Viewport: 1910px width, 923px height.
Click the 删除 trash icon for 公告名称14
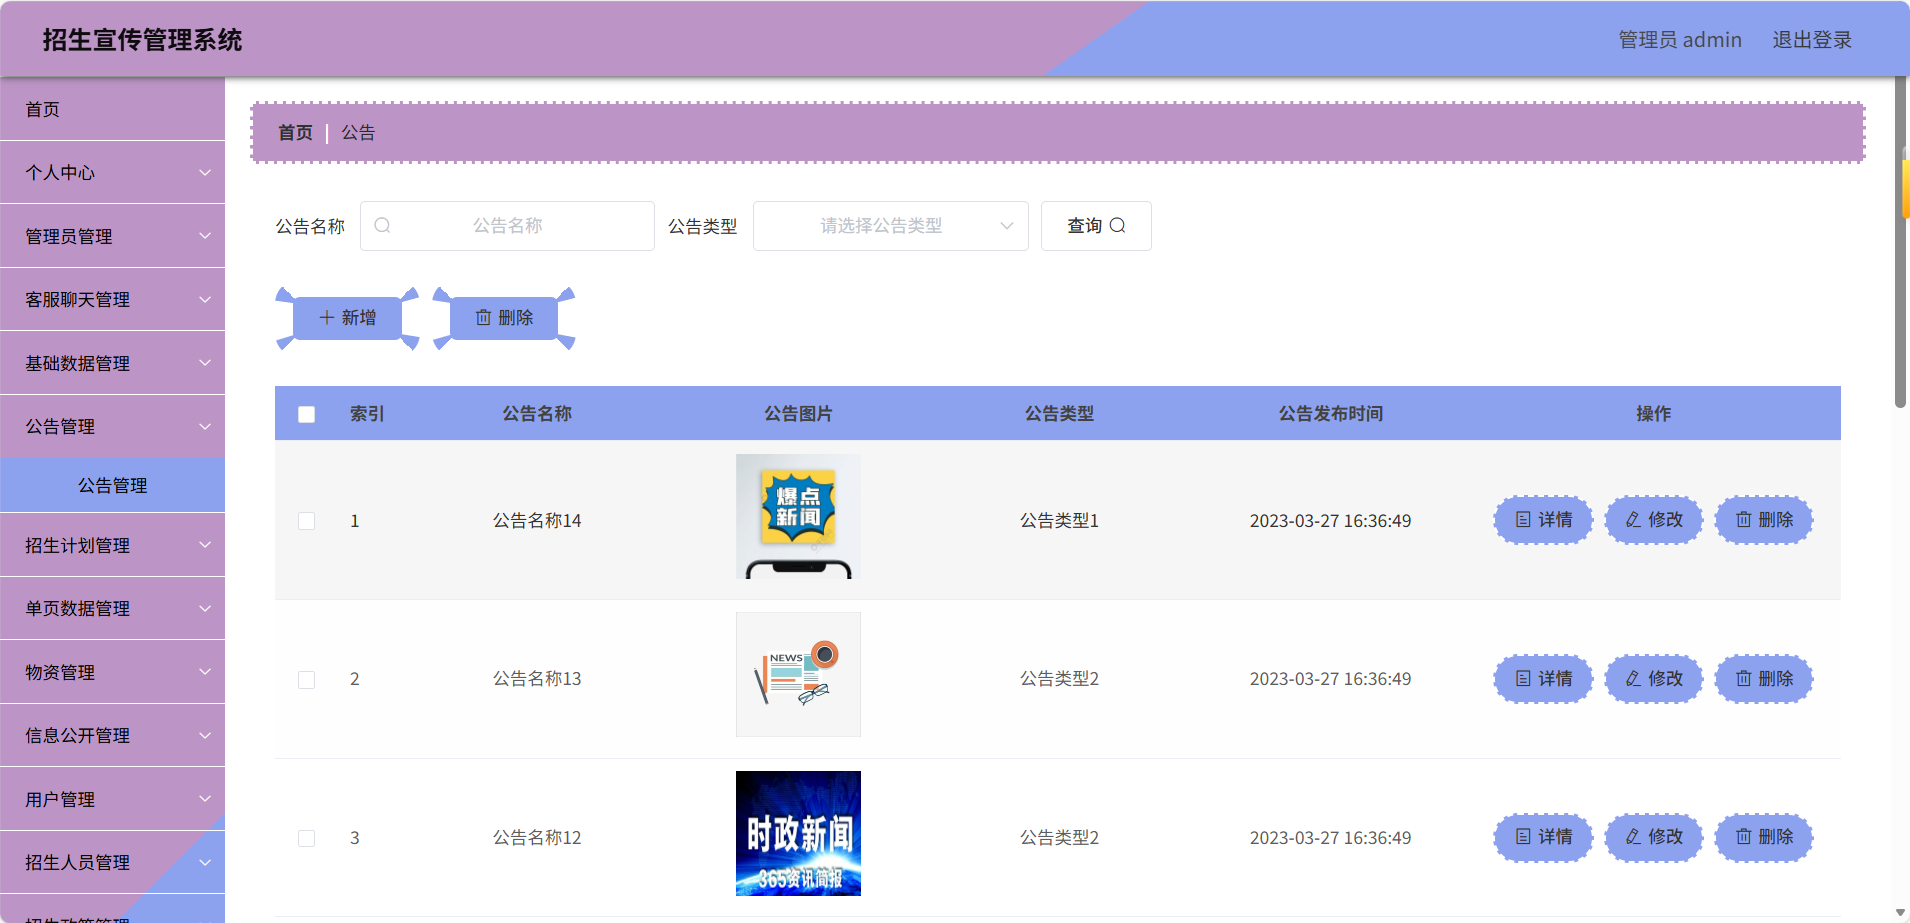tap(1744, 520)
